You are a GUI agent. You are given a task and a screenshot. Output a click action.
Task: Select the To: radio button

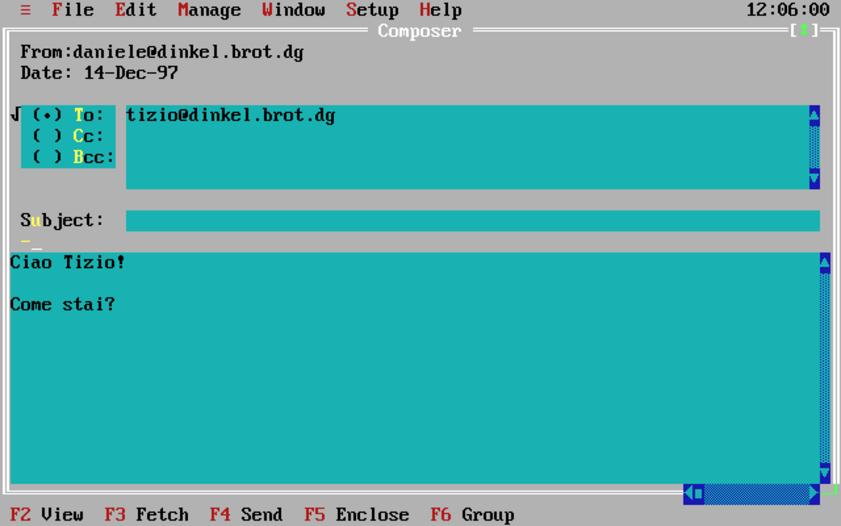47,115
